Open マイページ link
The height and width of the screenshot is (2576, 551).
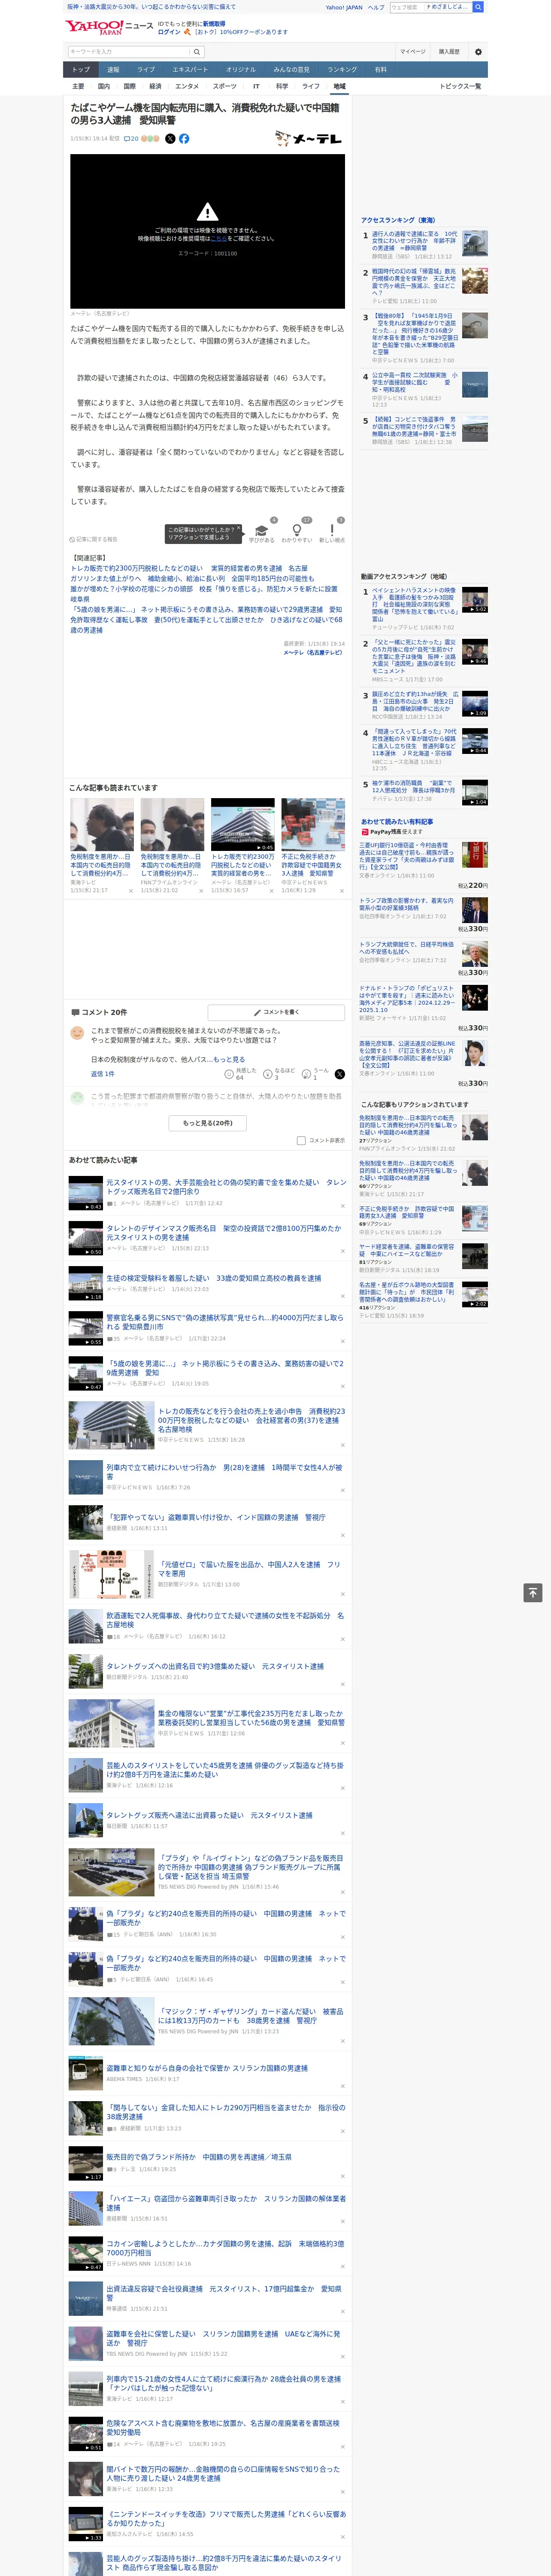point(412,52)
